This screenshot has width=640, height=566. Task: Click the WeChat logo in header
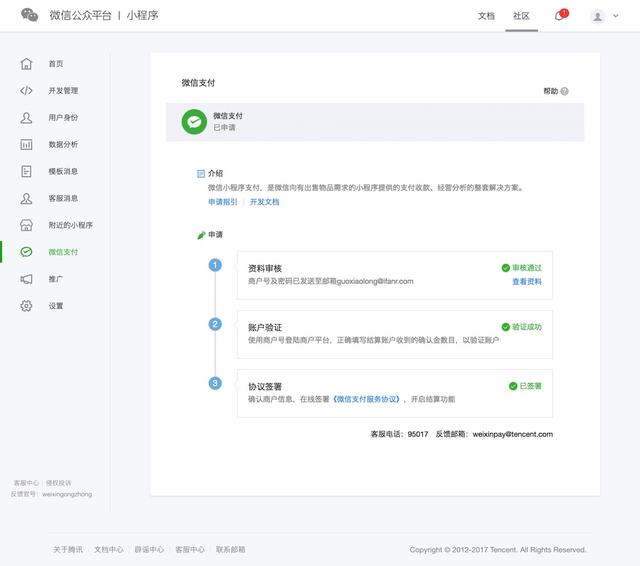point(29,15)
